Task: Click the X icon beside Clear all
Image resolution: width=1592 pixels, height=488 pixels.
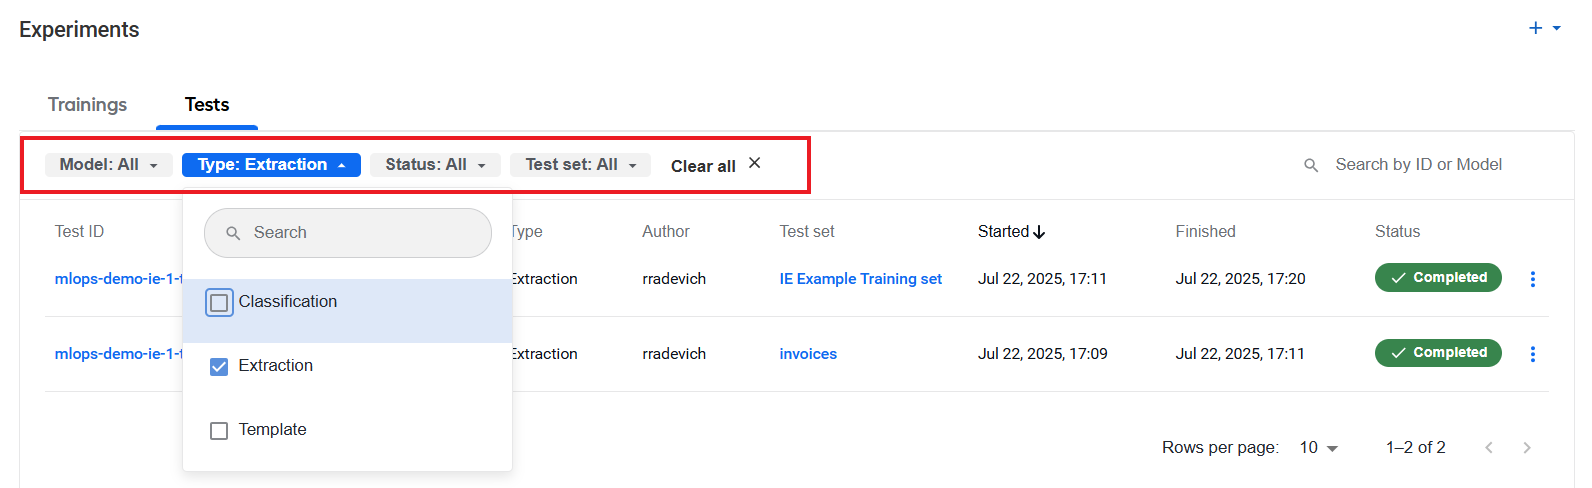Action: pyautogui.click(x=755, y=163)
